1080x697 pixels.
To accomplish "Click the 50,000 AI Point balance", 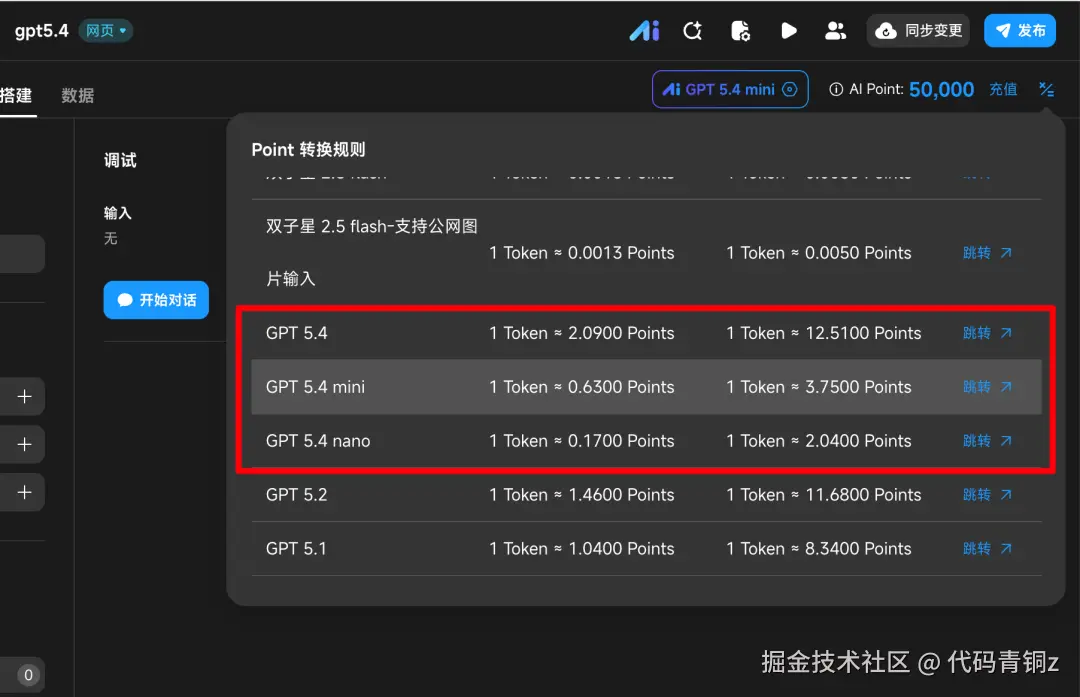I will pos(942,90).
